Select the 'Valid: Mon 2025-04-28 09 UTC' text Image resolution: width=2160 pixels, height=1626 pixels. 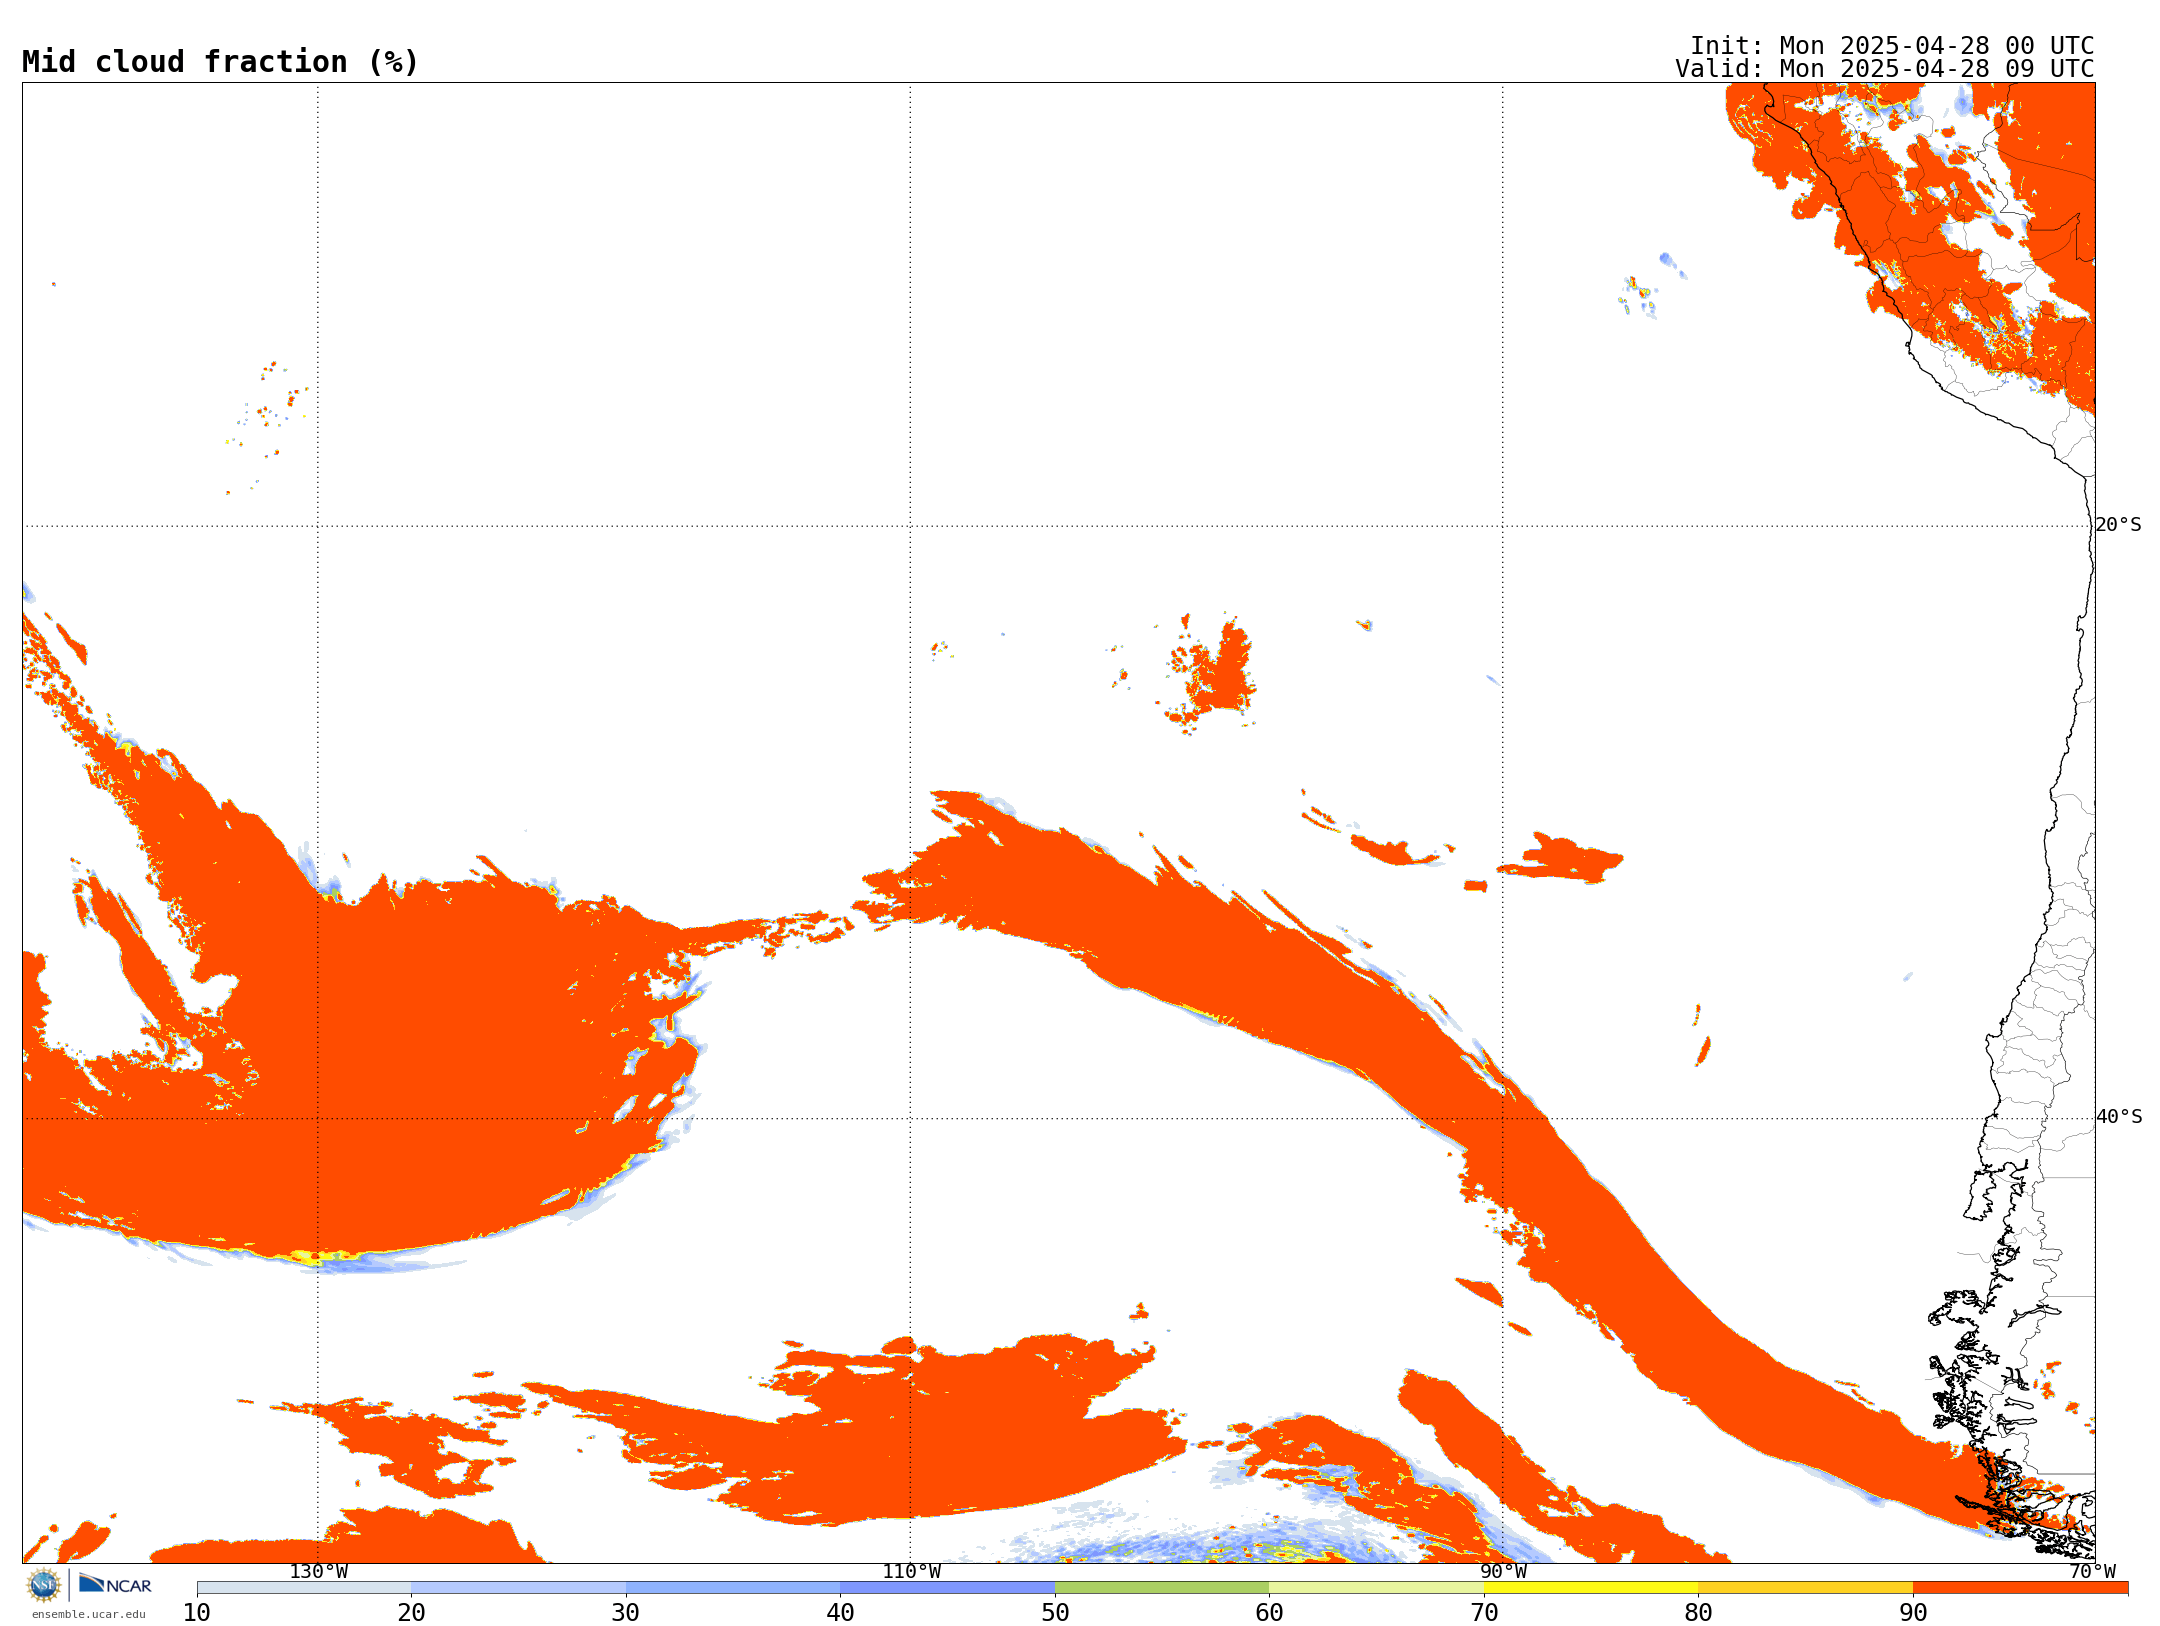point(1885,69)
